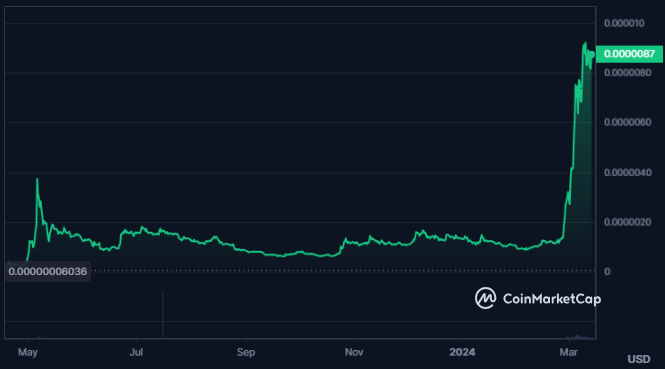Click the 0.000010 y-axis value

(624, 23)
